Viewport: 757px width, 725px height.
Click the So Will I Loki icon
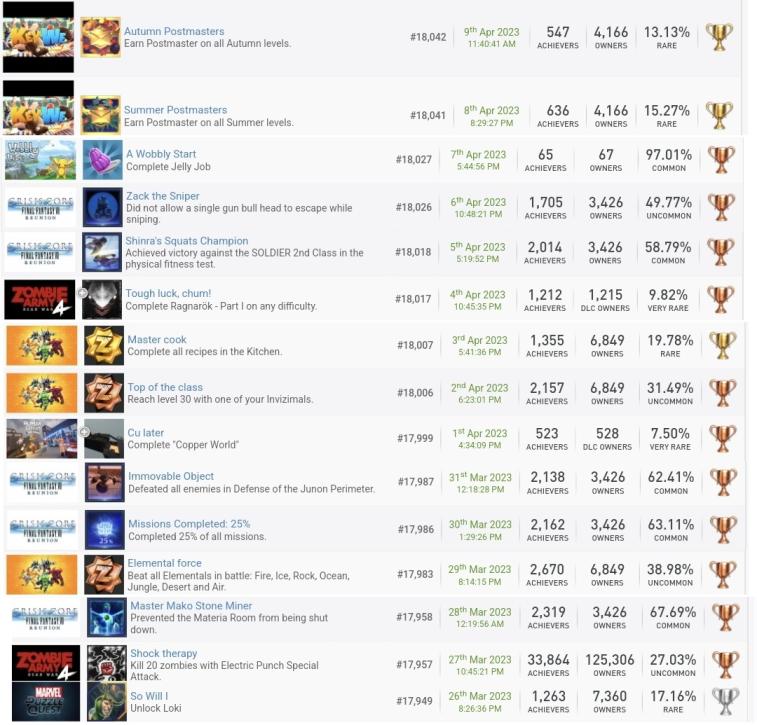click(x=106, y=701)
